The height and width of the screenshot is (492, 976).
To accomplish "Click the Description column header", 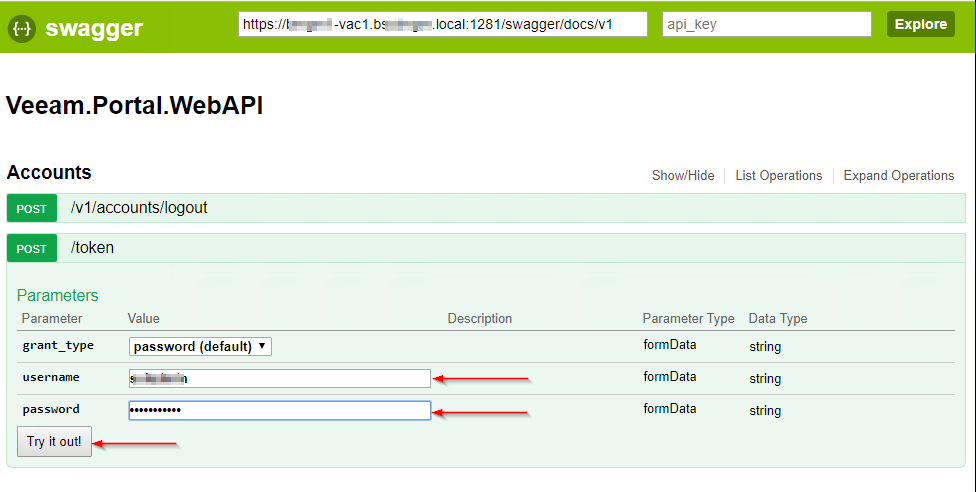I will click(480, 318).
